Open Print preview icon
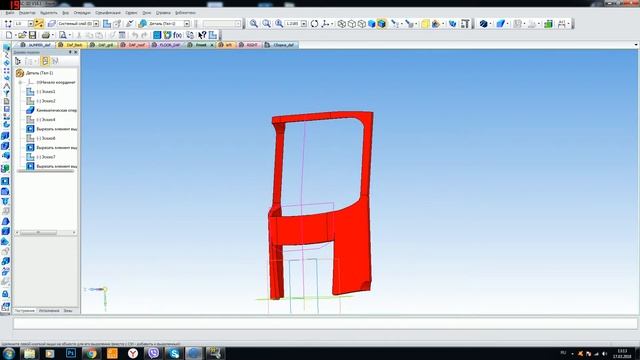Image resolution: width=640 pixels, height=360 pixels. [x=62, y=36]
